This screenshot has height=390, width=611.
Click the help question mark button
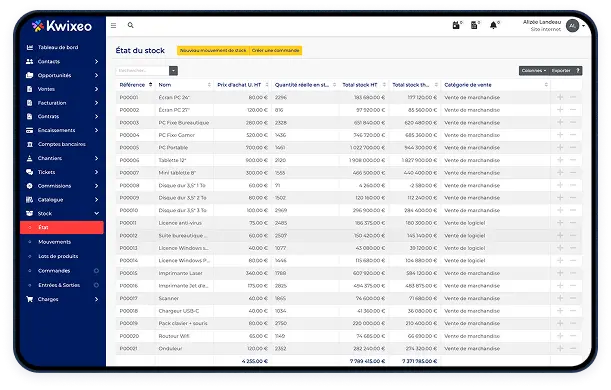578,71
